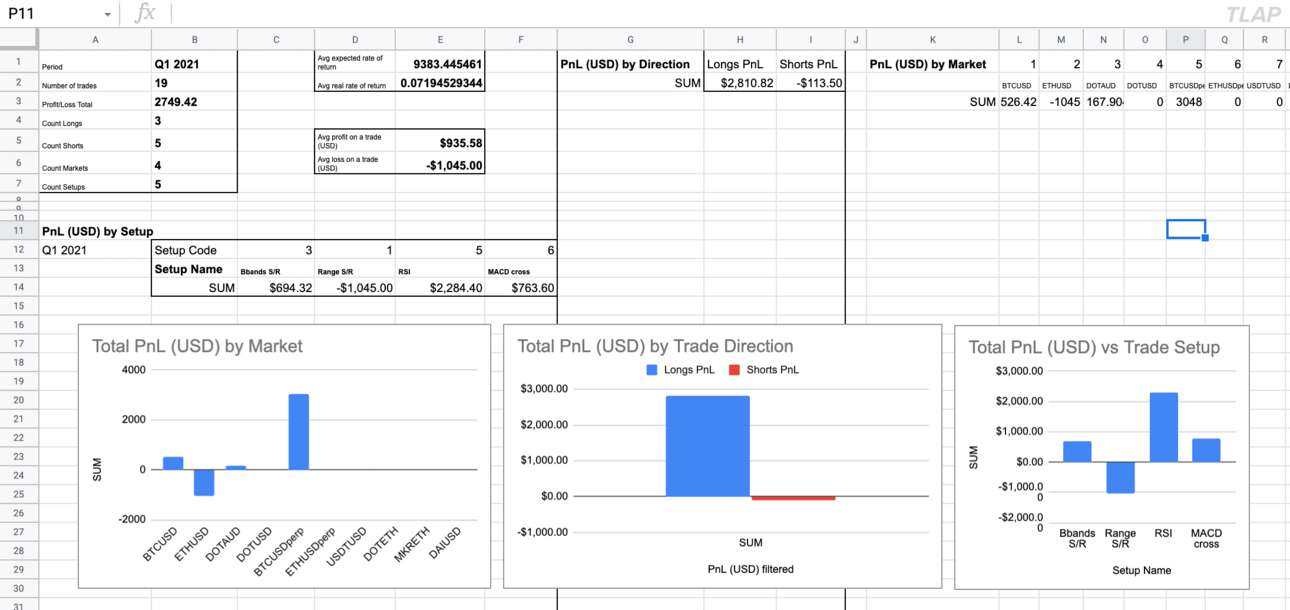Click the negative ETHUSD bar in Market chart
The image size is (1290, 610).
pos(204,482)
